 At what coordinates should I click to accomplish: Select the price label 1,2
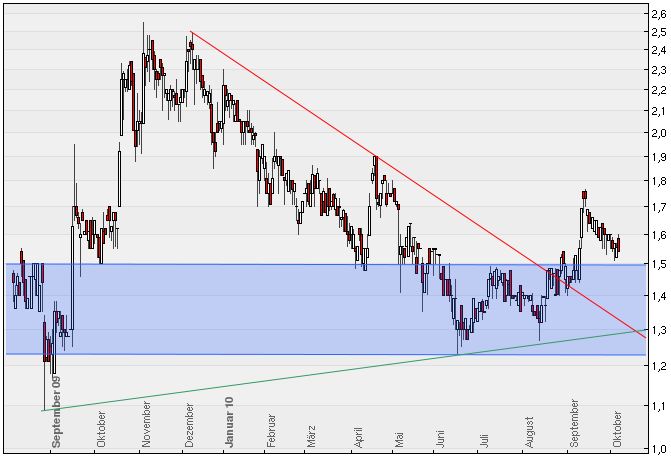659,366
